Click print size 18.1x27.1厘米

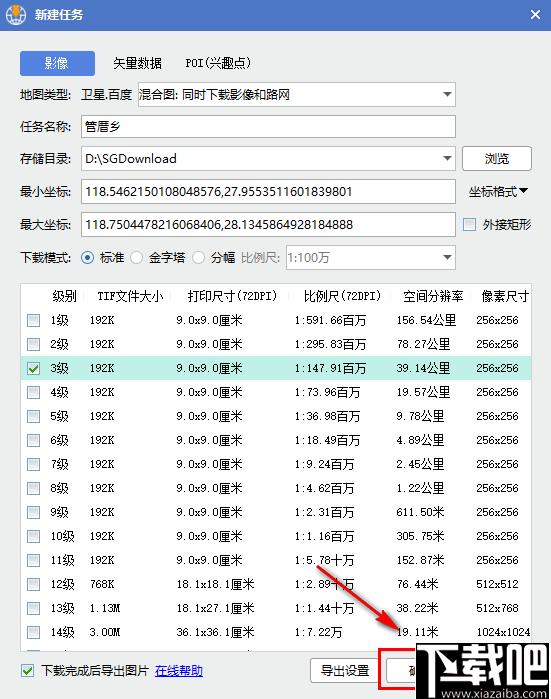click(215, 609)
